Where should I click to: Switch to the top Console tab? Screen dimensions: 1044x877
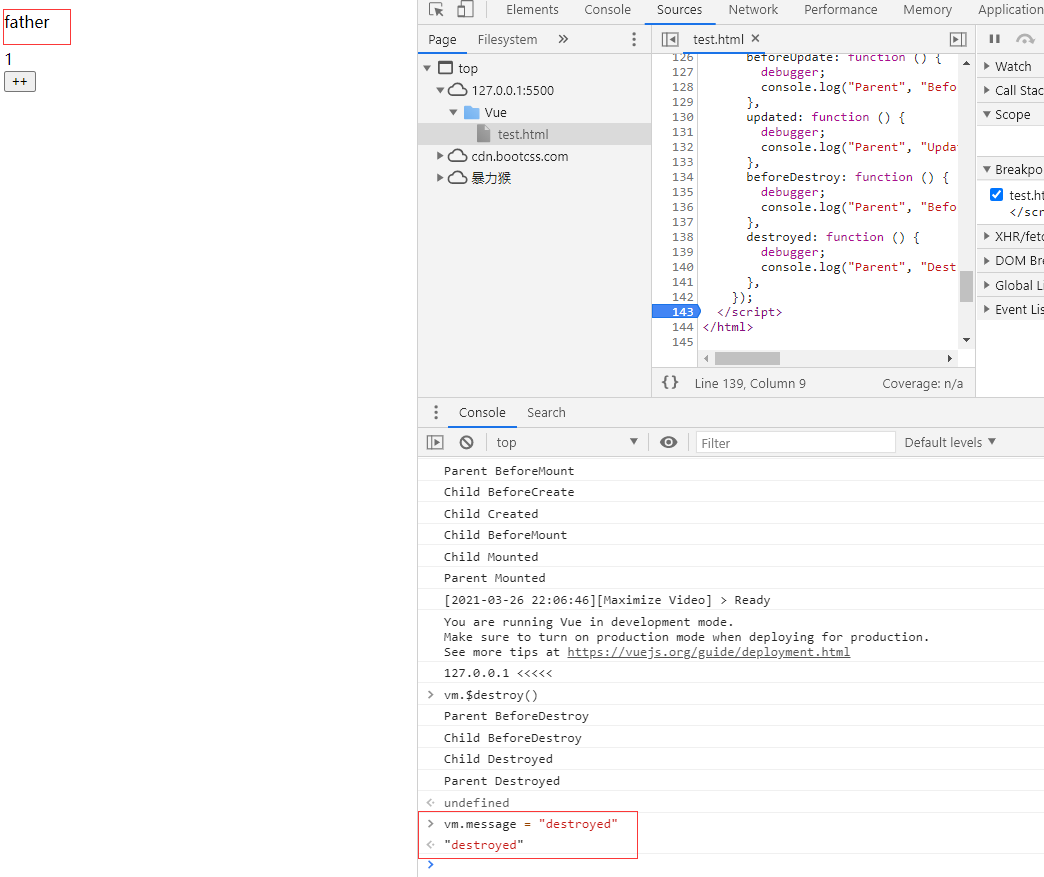(x=607, y=9)
